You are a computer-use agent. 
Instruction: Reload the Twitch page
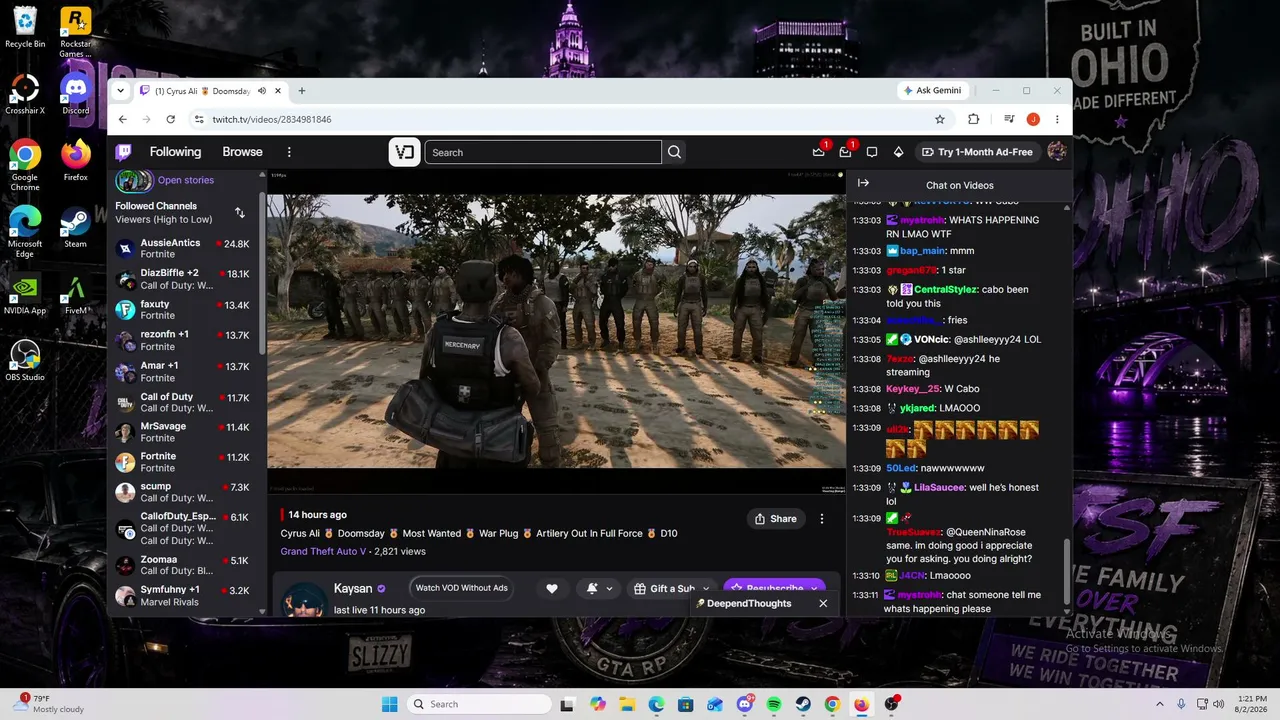(170, 119)
